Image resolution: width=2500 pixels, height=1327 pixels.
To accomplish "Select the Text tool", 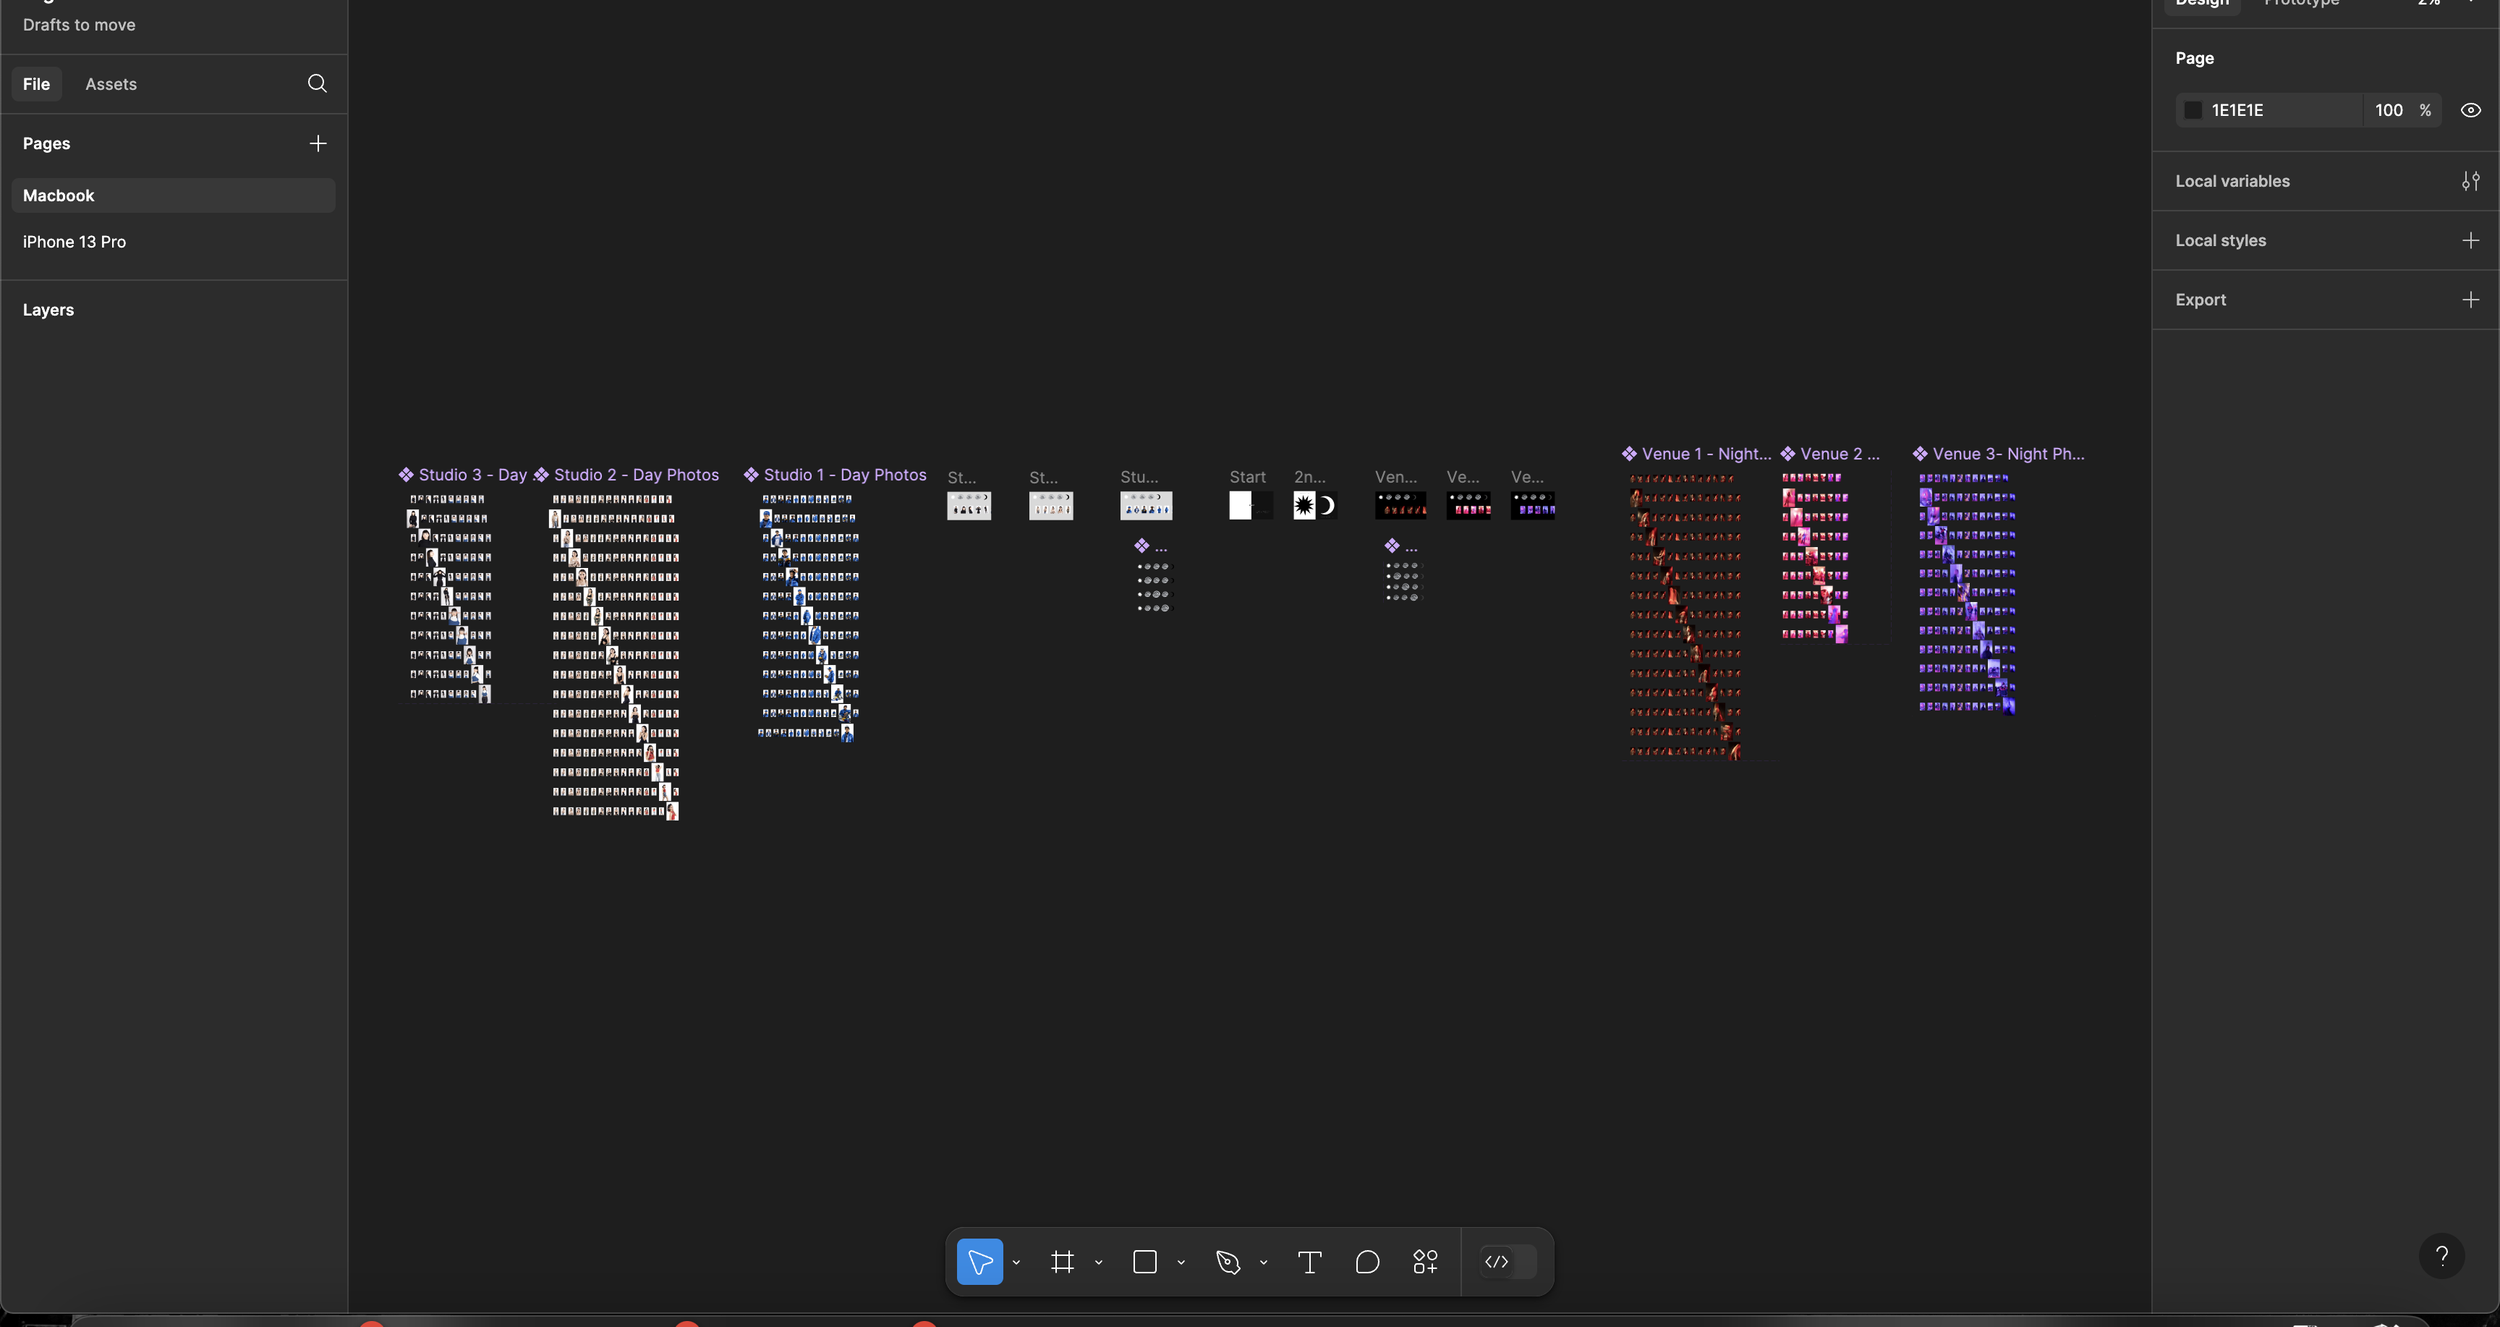I will click(x=1310, y=1262).
